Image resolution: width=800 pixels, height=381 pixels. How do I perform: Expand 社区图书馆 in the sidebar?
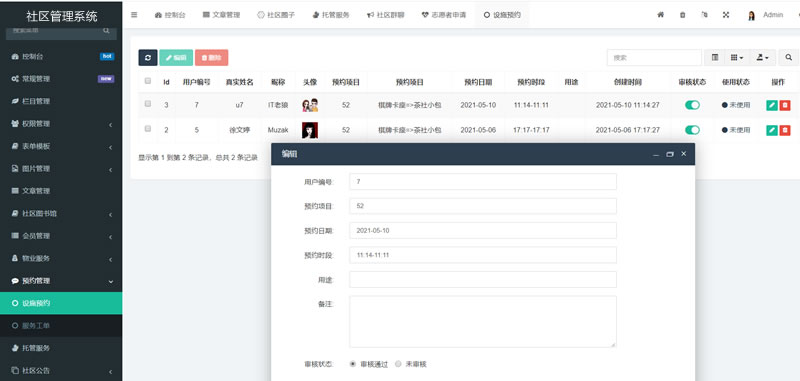61,214
